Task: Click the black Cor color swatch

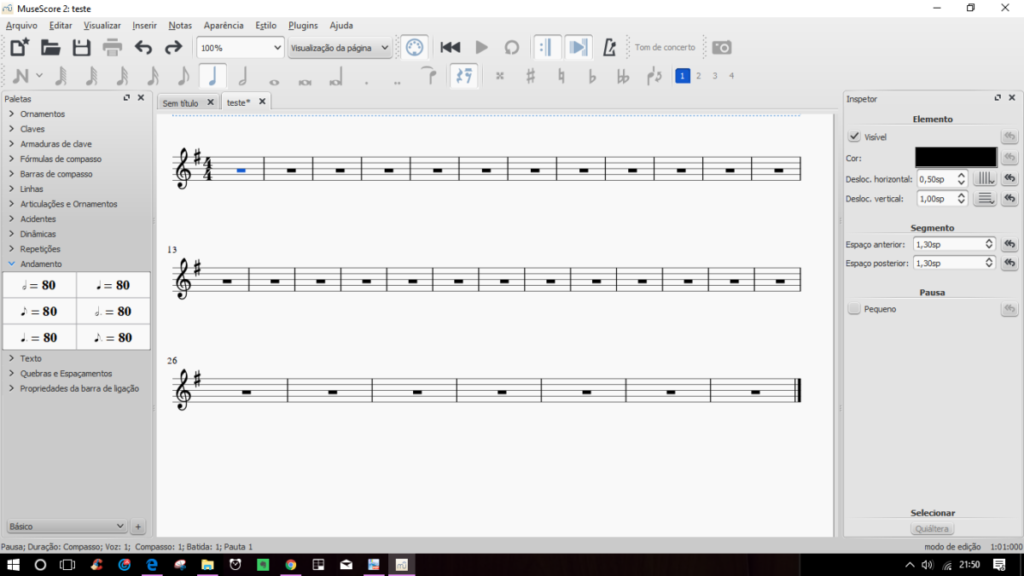Action: 955,157
